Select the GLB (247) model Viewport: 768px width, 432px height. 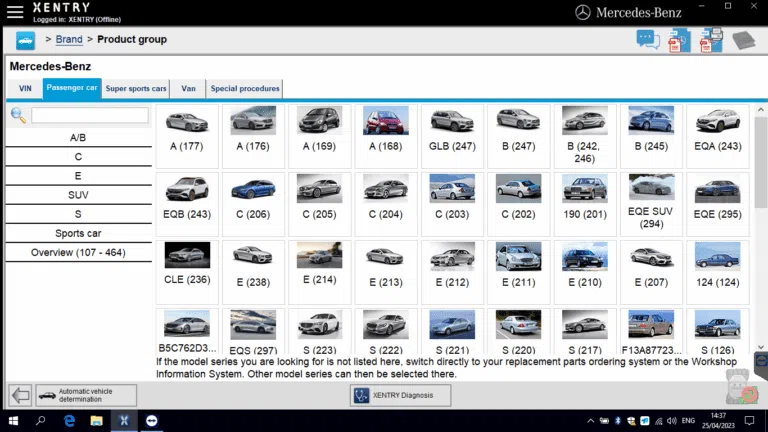tap(452, 136)
